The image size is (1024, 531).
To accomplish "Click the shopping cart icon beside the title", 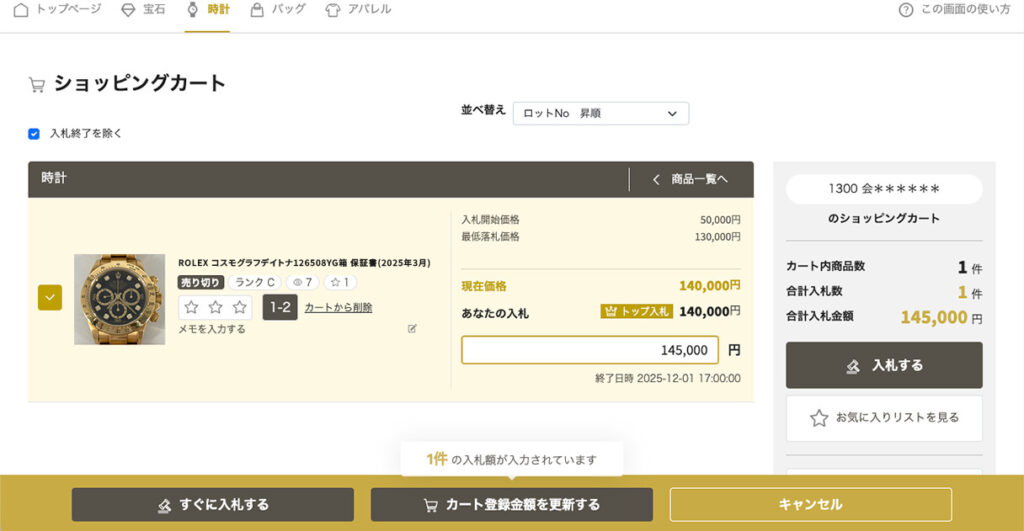I will (37, 85).
